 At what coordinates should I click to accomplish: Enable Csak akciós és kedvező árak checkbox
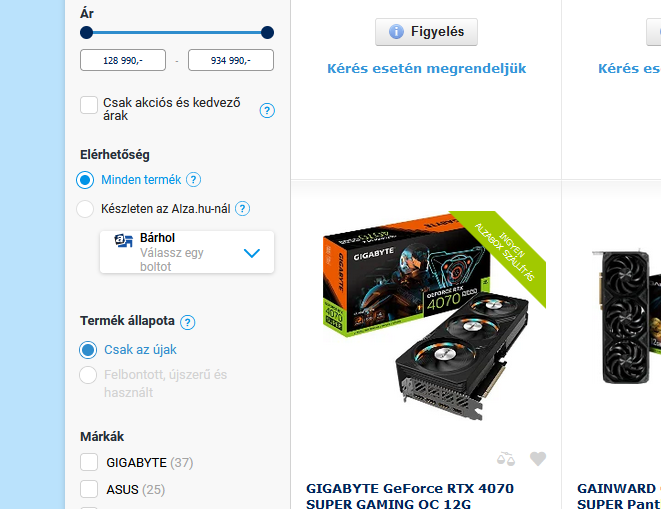(x=89, y=105)
